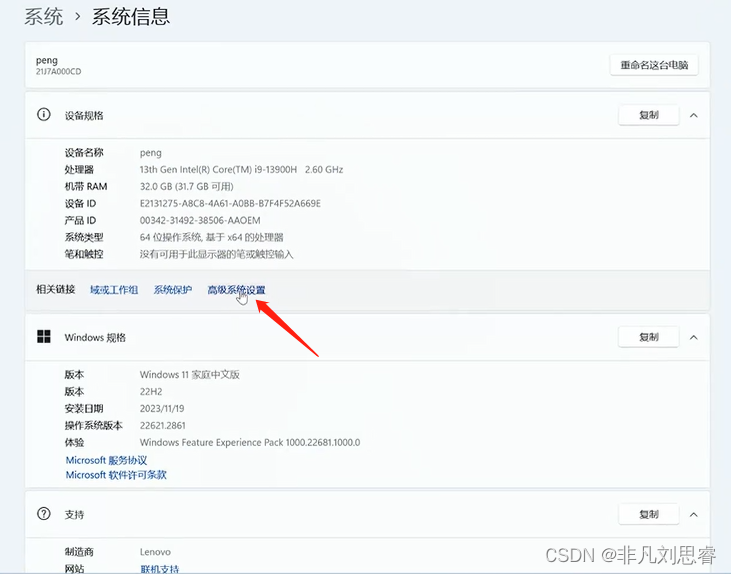Go back to 系统 in breadcrumb
Image resolution: width=731 pixels, height=574 pixels.
[44, 17]
